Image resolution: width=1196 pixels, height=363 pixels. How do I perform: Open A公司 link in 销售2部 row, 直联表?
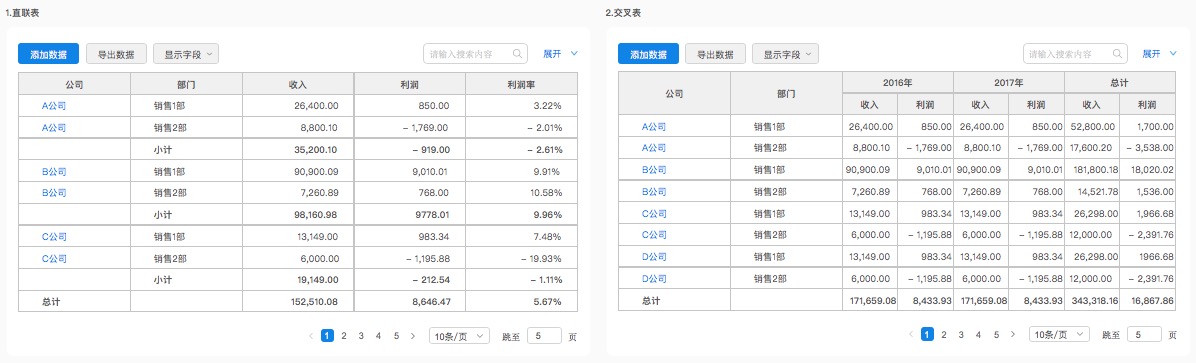coord(53,128)
